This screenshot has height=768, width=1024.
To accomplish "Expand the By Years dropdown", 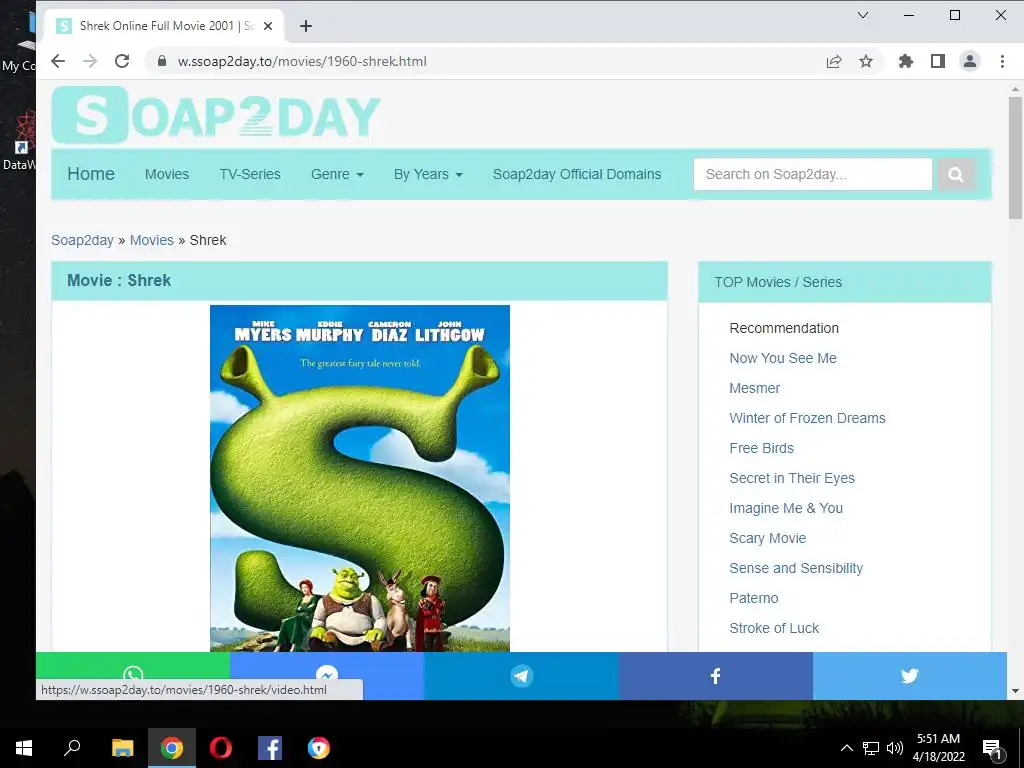I will coord(428,174).
